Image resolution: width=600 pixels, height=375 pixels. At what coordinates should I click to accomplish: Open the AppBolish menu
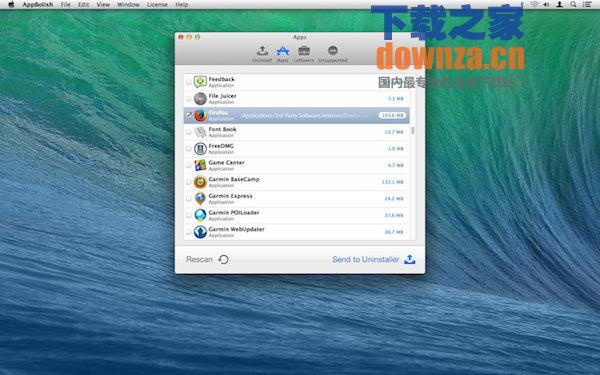38,5
